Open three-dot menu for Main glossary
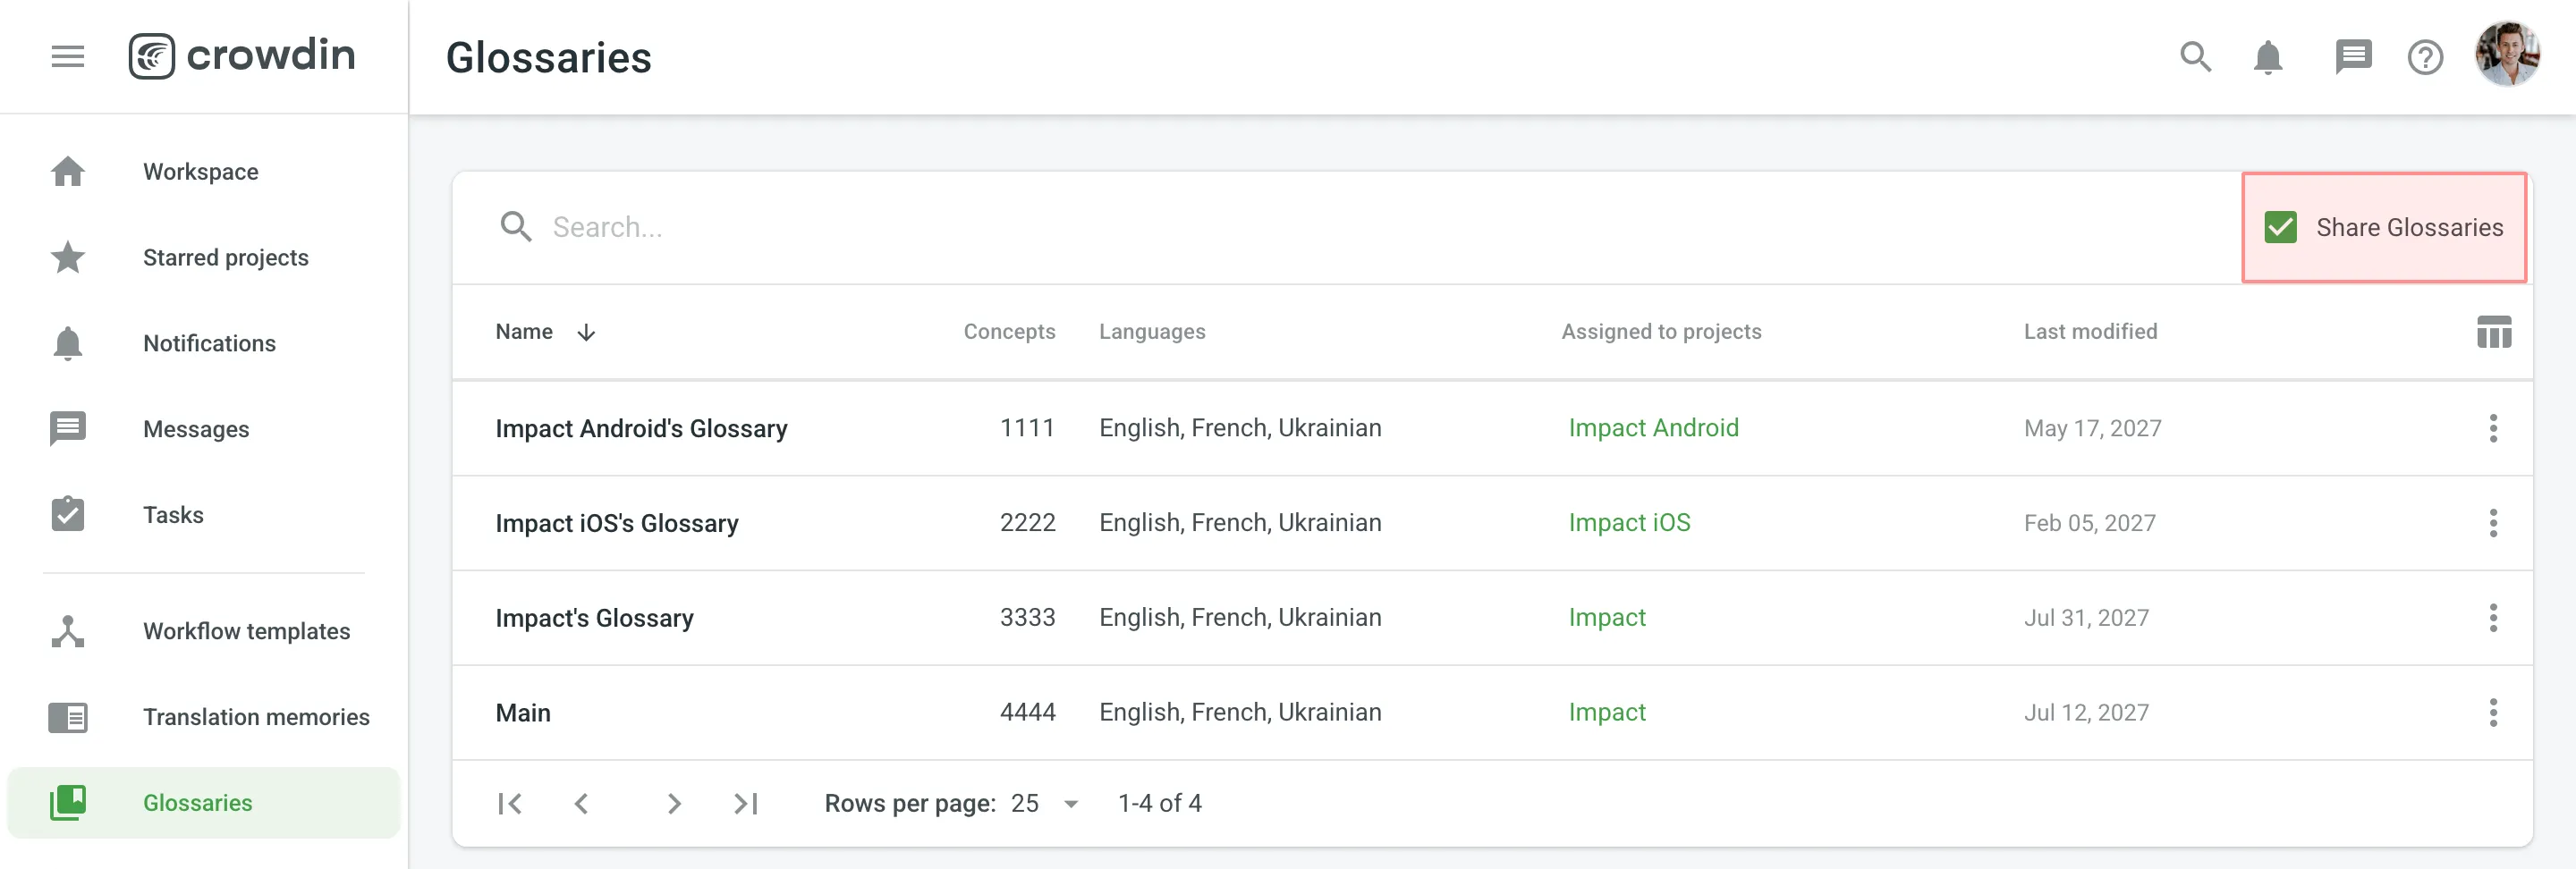Image resolution: width=2576 pixels, height=869 pixels. [2492, 712]
